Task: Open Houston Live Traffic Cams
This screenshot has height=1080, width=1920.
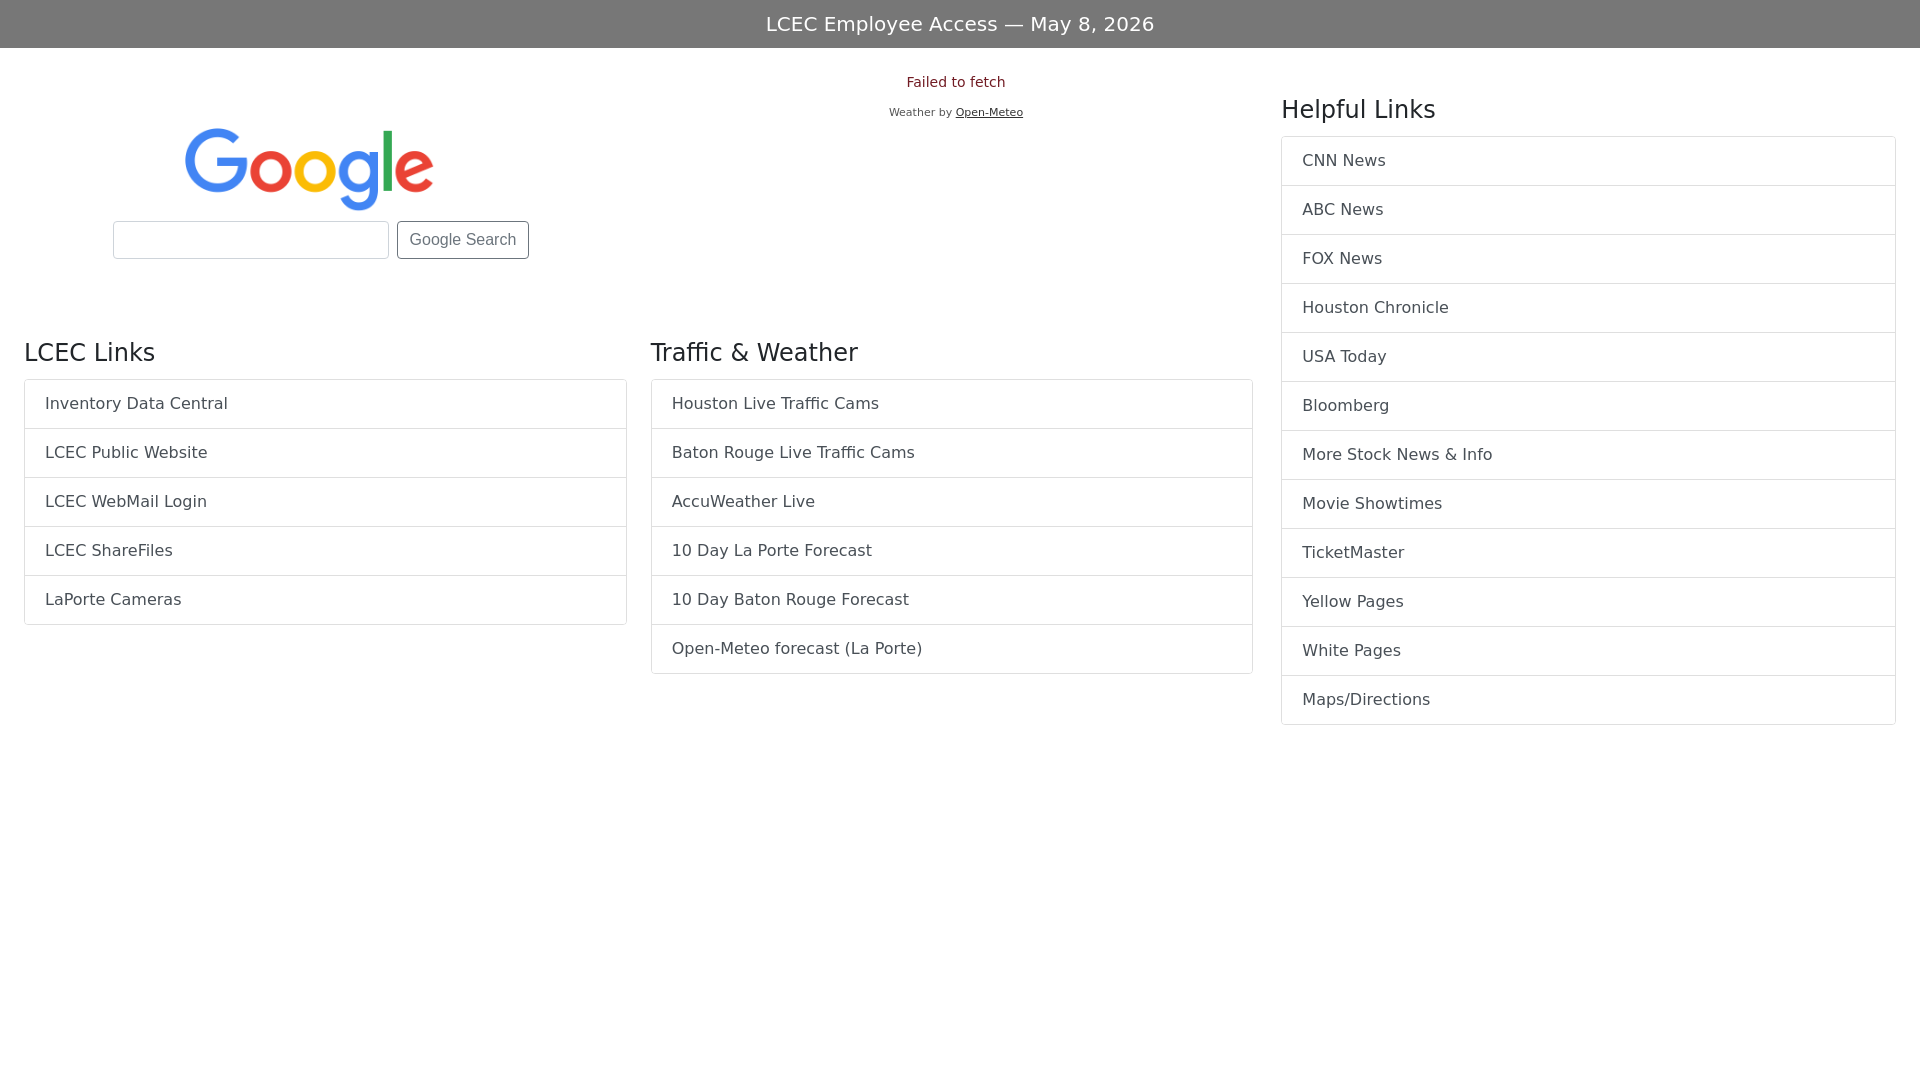Action: pos(951,404)
